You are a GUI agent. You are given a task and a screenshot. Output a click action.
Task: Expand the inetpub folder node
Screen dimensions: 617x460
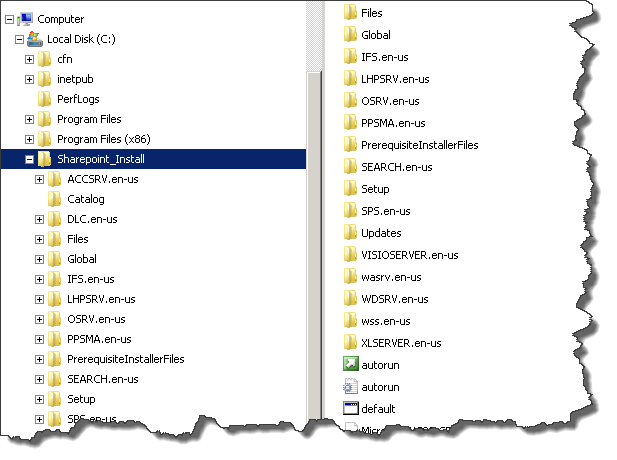pyautogui.click(x=30, y=79)
